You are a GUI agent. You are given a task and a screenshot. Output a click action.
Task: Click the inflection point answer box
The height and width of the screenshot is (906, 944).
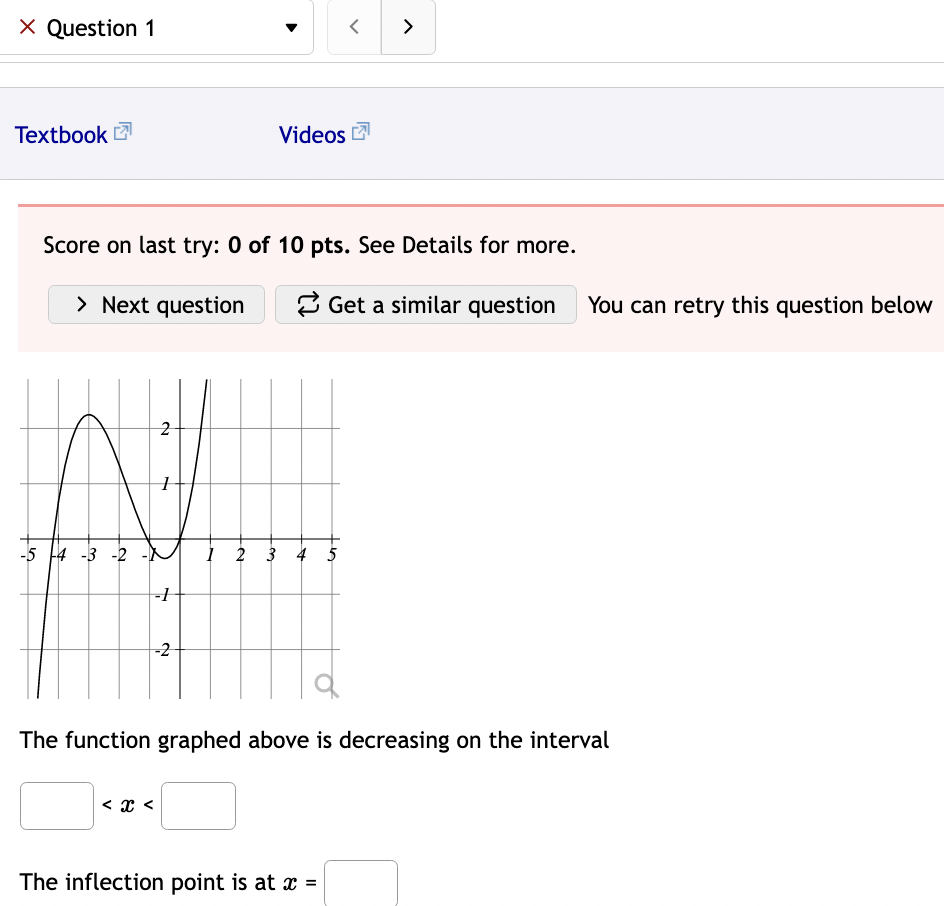click(x=360, y=882)
